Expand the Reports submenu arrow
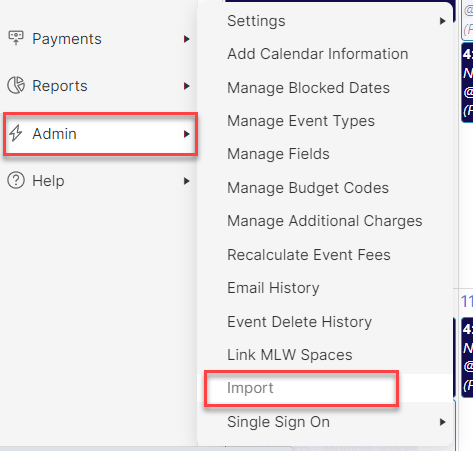 point(187,86)
